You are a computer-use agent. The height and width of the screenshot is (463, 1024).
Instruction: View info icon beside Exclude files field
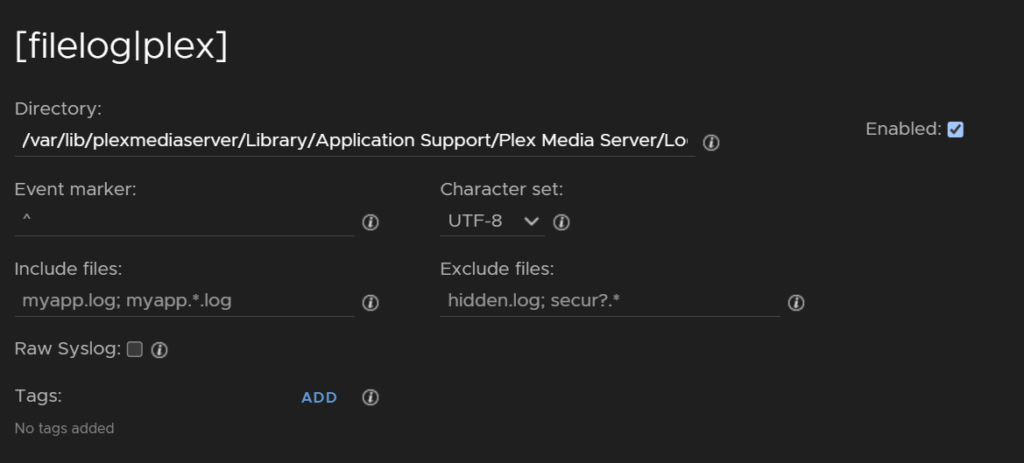click(x=795, y=303)
